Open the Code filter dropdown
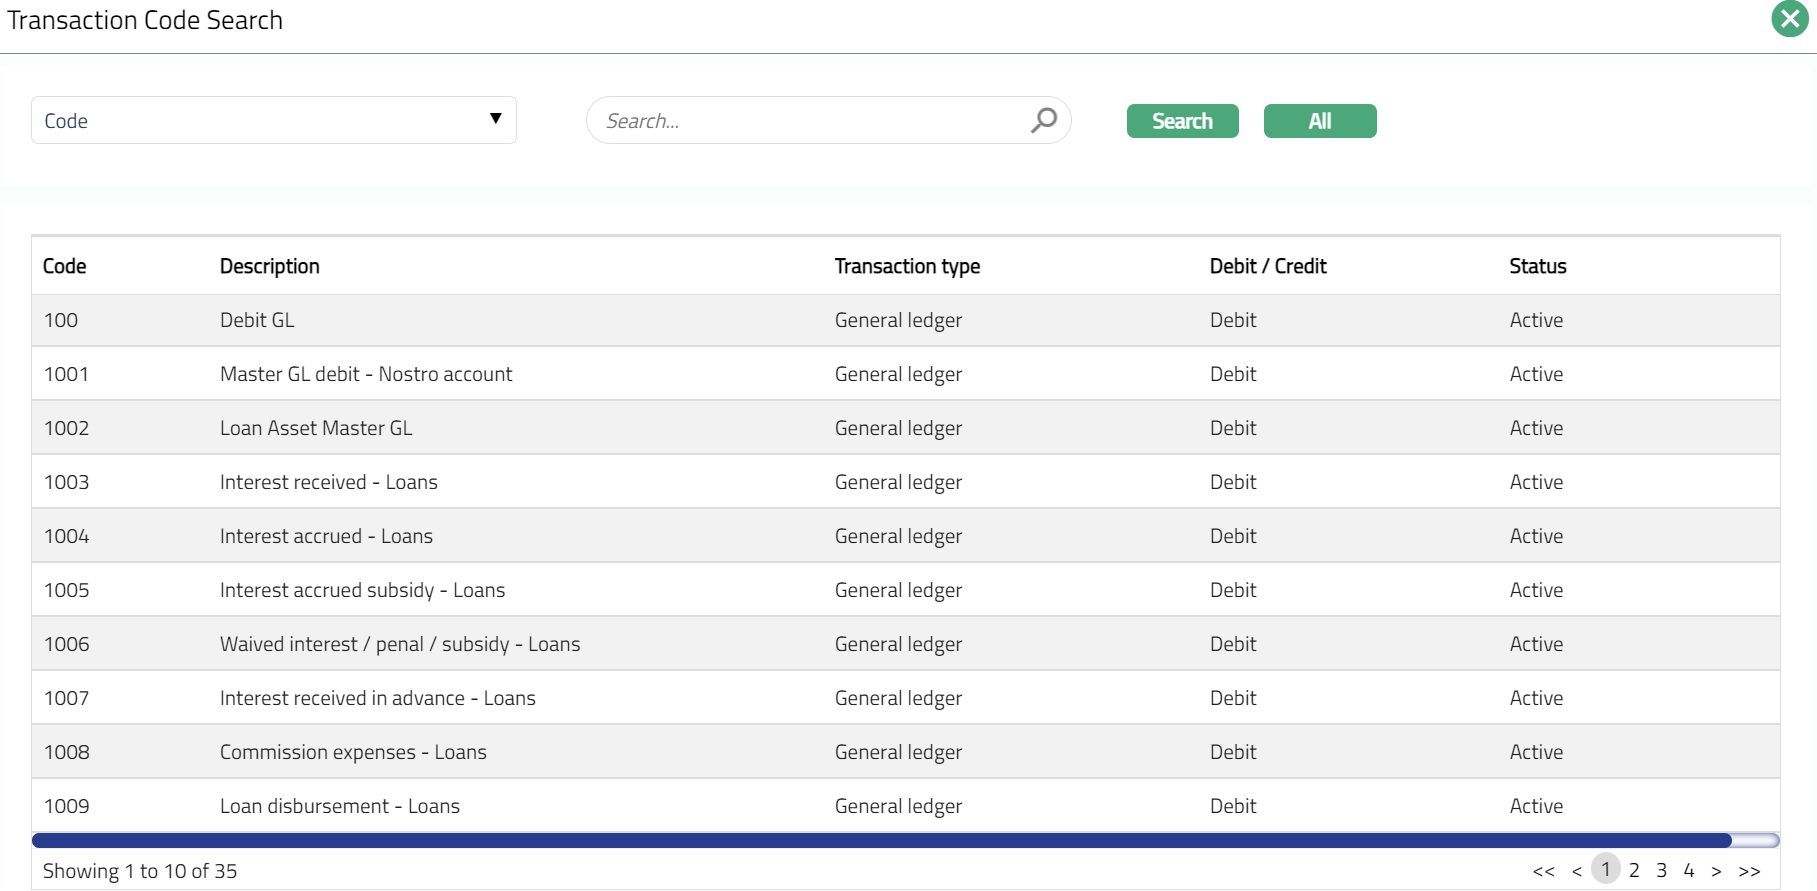The height and width of the screenshot is (891, 1817). 273,120
